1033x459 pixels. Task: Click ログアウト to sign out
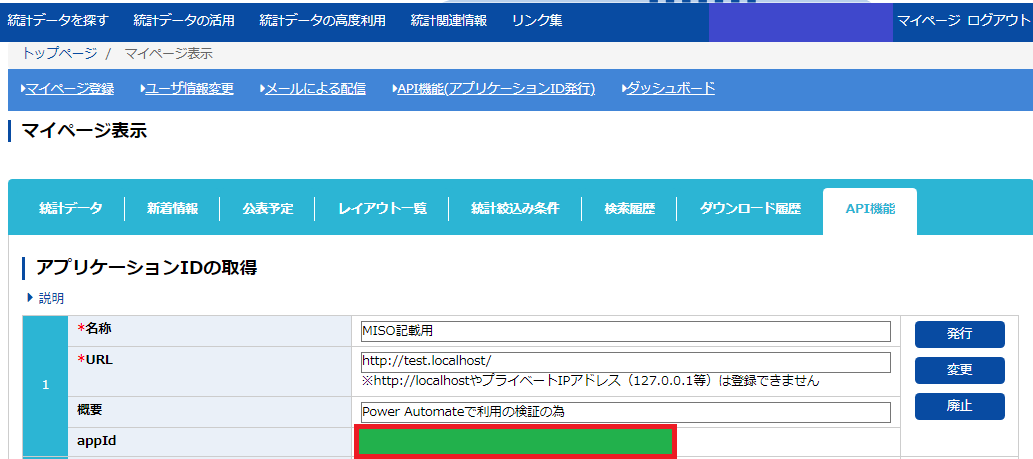[999, 20]
